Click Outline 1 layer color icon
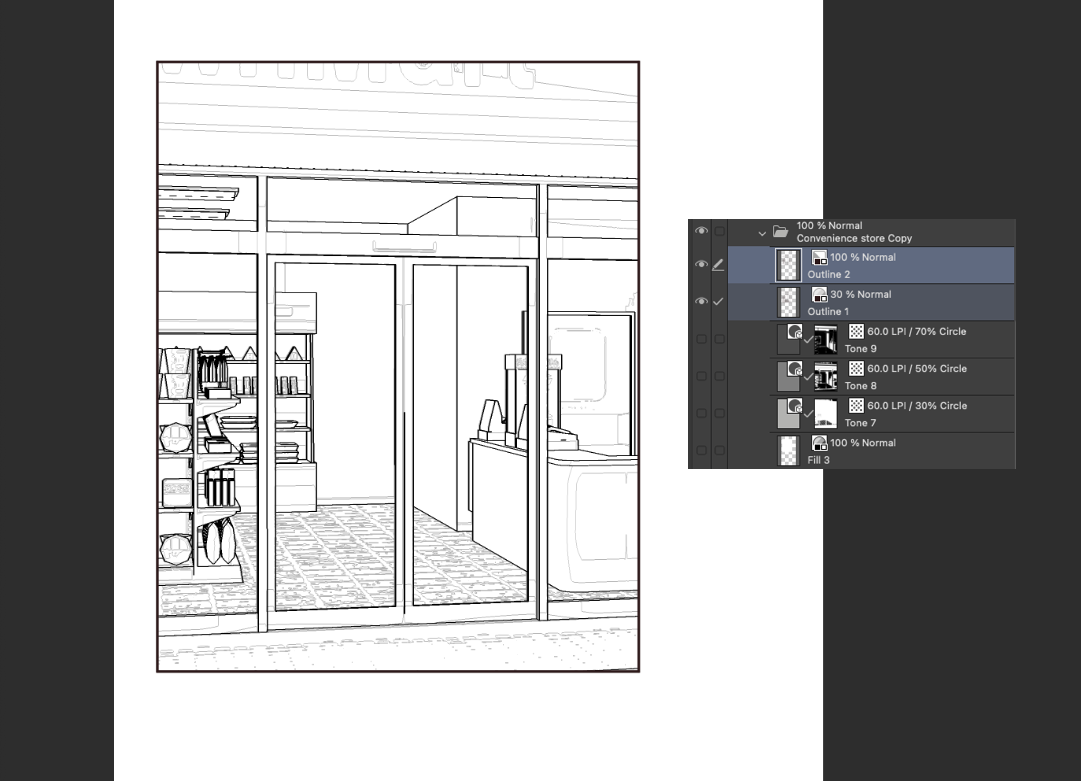The image size is (1081, 781). click(819, 294)
